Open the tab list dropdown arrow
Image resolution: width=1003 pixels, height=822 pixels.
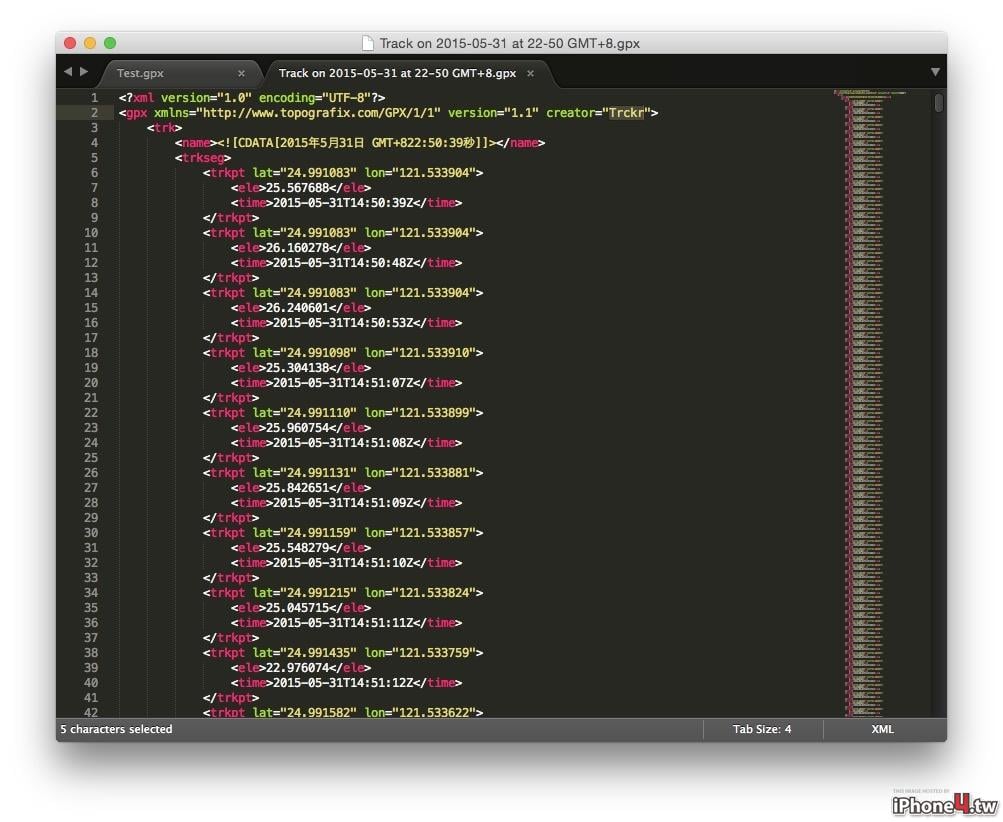(935, 72)
